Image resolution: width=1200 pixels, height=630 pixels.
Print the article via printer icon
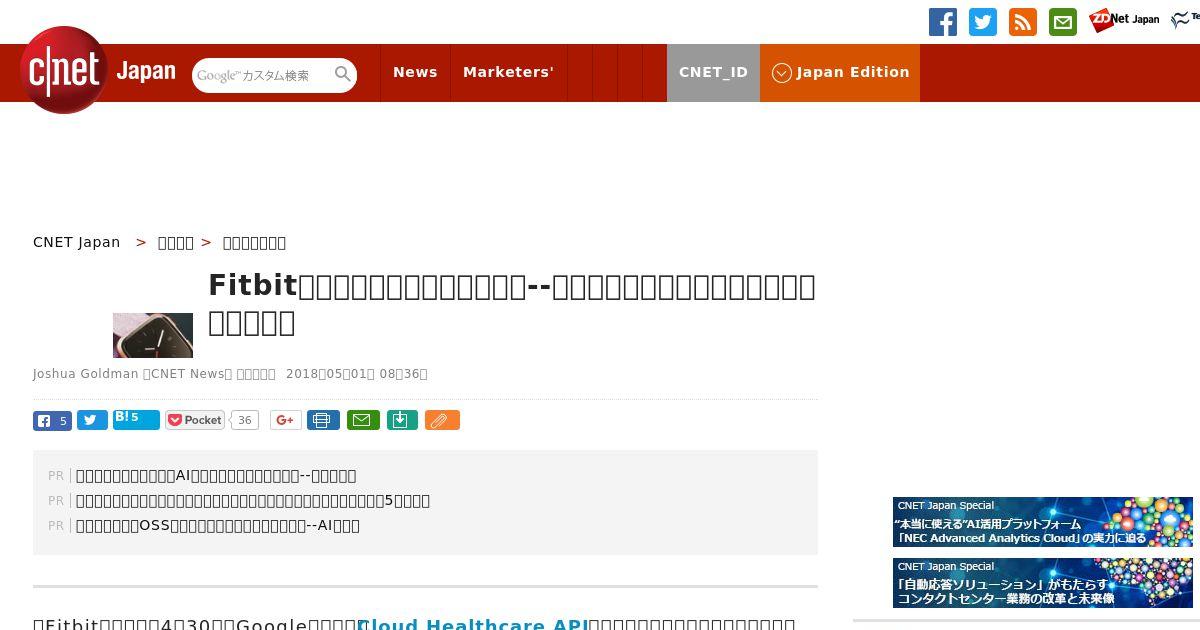pyautogui.click(x=323, y=420)
